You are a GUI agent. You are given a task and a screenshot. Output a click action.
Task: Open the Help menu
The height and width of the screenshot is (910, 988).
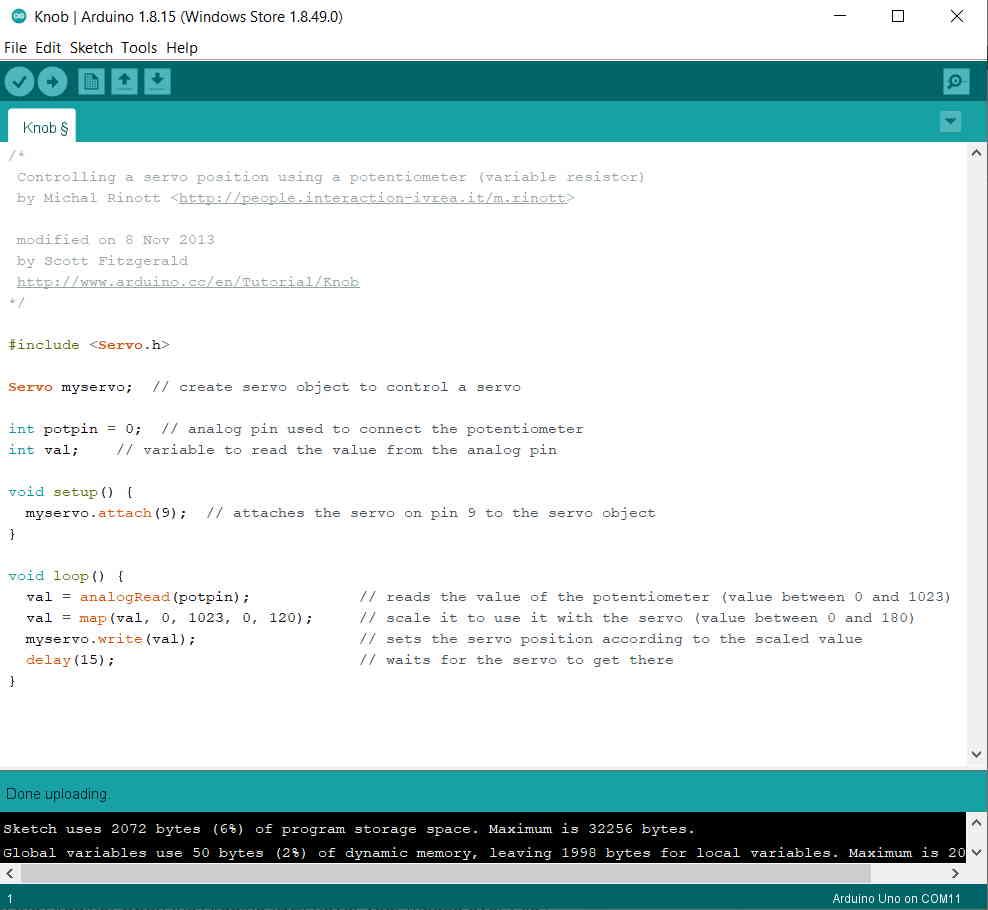tap(181, 48)
